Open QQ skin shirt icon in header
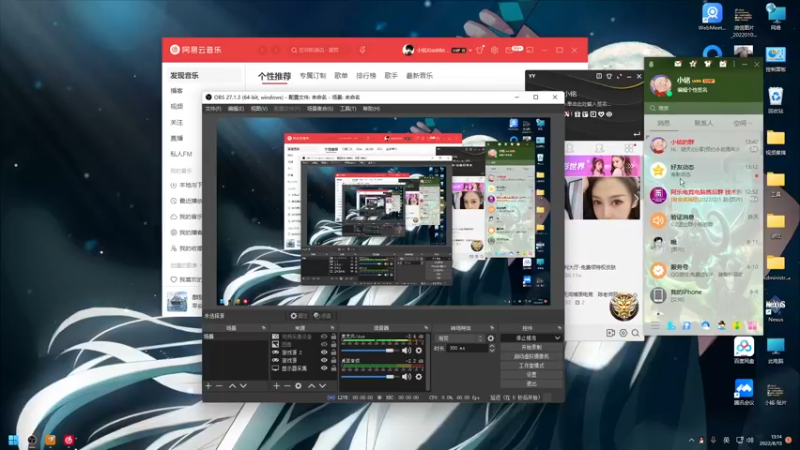The height and width of the screenshot is (450, 800). coord(708,64)
